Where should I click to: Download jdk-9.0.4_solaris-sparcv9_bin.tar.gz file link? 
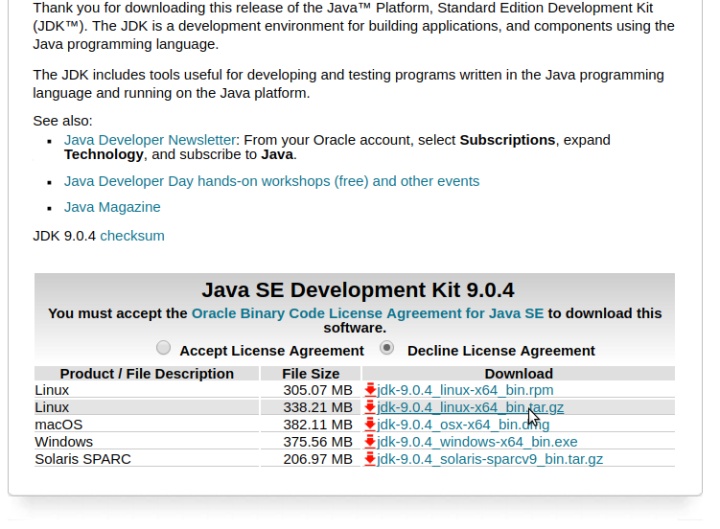(490, 459)
